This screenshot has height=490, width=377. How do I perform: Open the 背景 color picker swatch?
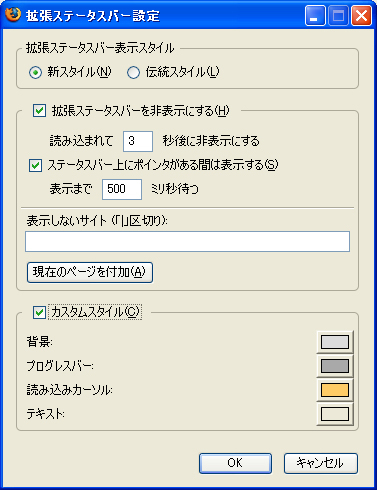[x=335, y=342]
